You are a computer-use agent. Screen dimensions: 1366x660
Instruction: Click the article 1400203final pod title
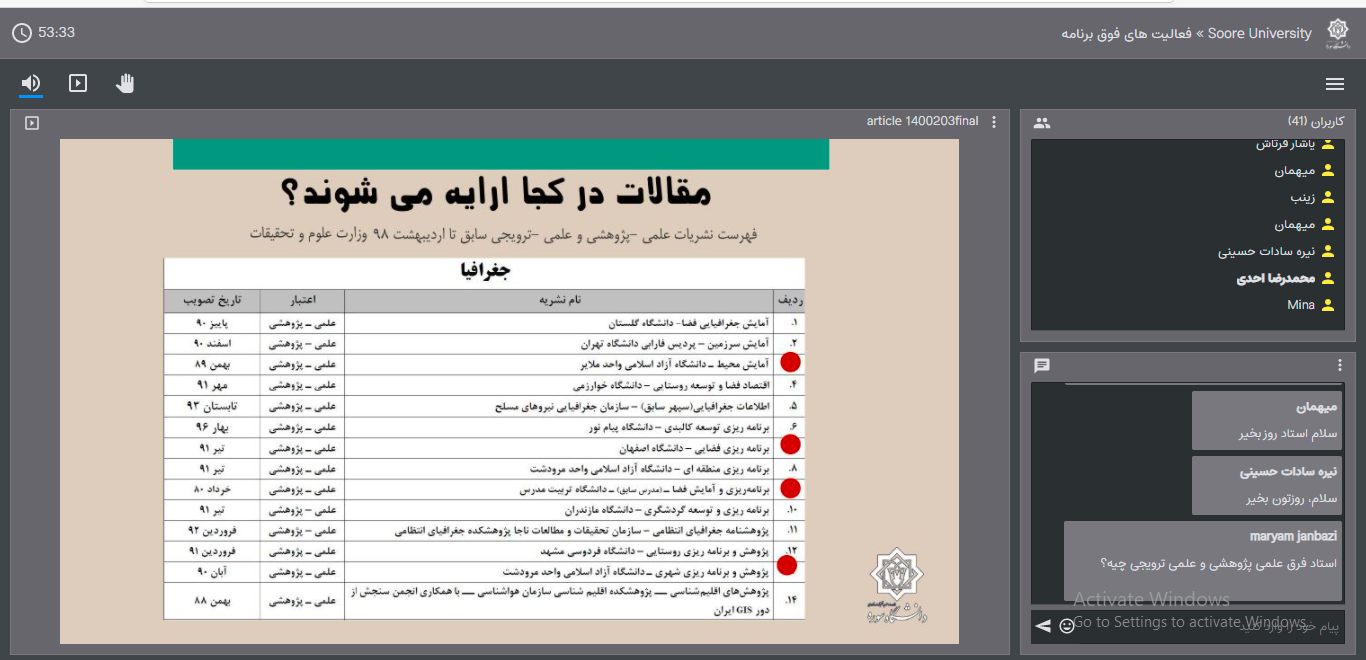(922, 121)
